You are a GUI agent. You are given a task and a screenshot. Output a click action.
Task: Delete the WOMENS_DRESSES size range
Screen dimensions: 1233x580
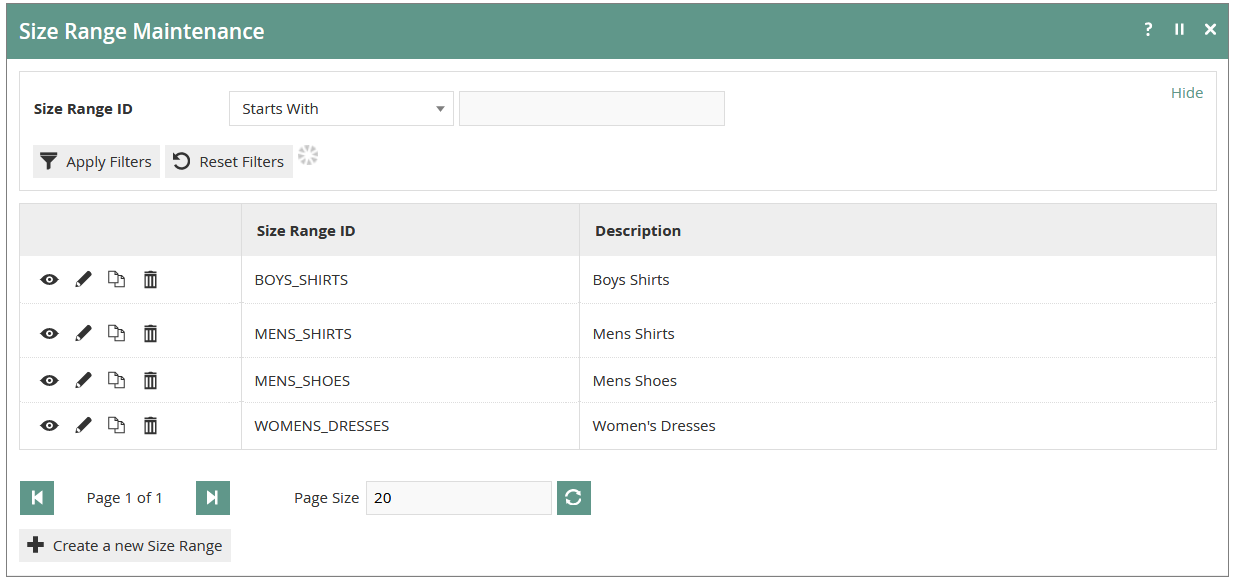coord(150,426)
